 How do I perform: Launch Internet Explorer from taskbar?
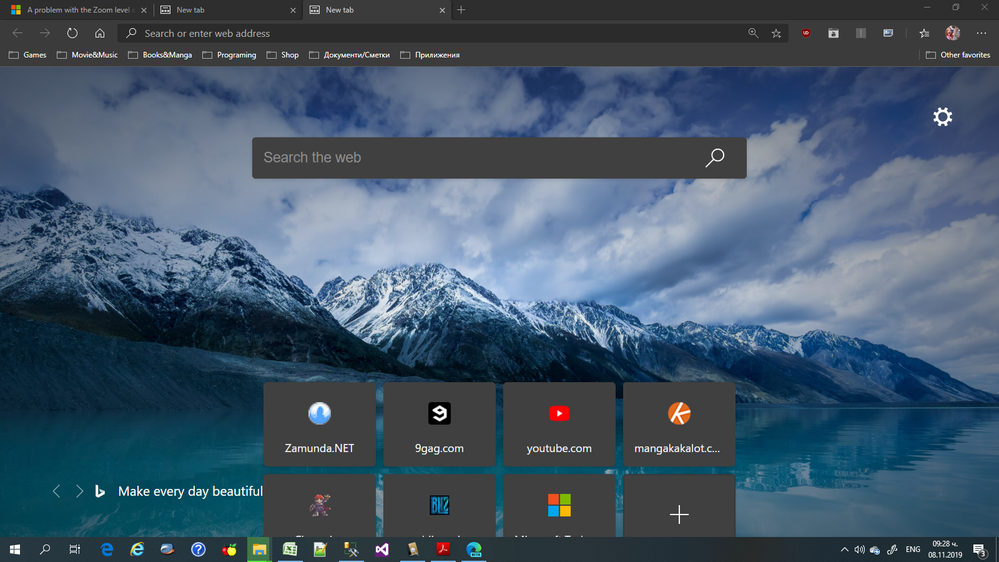click(137, 549)
